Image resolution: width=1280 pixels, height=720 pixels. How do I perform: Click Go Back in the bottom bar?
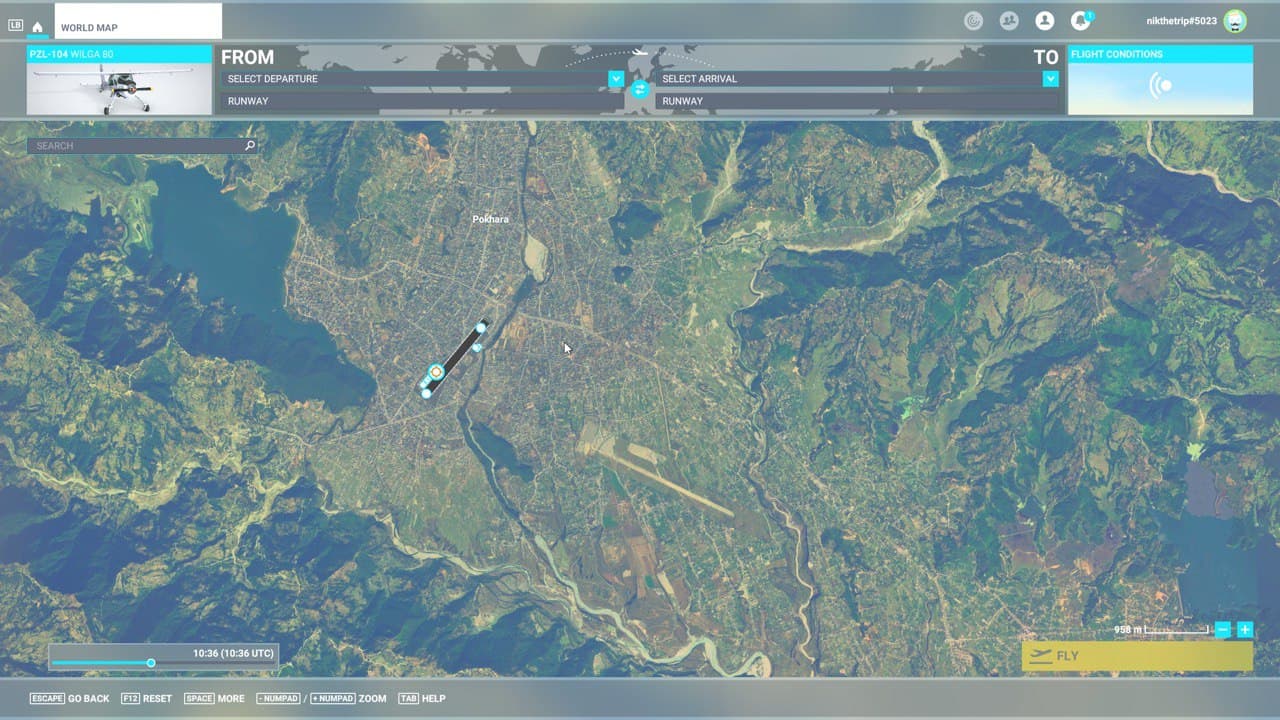tap(70, 698)
